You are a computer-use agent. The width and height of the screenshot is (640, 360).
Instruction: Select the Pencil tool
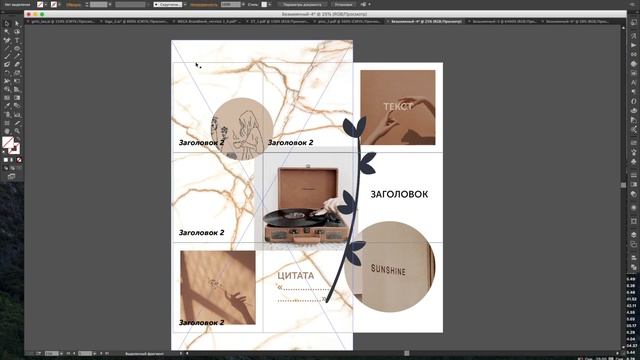click(17, 57)
